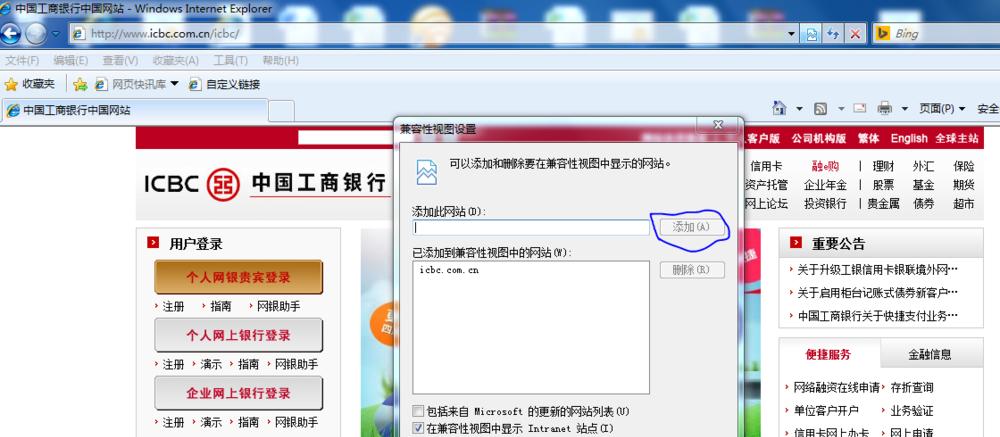The image size is (1000, 437).
Task: Open the 收藏夹(A) menu
Action: pyautogui.click(x=175, y=61)
